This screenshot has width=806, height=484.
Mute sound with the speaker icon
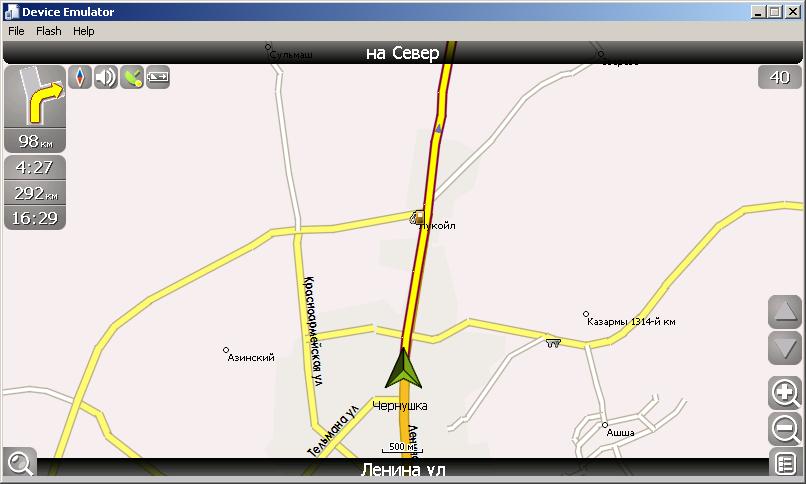click(106, 77)
